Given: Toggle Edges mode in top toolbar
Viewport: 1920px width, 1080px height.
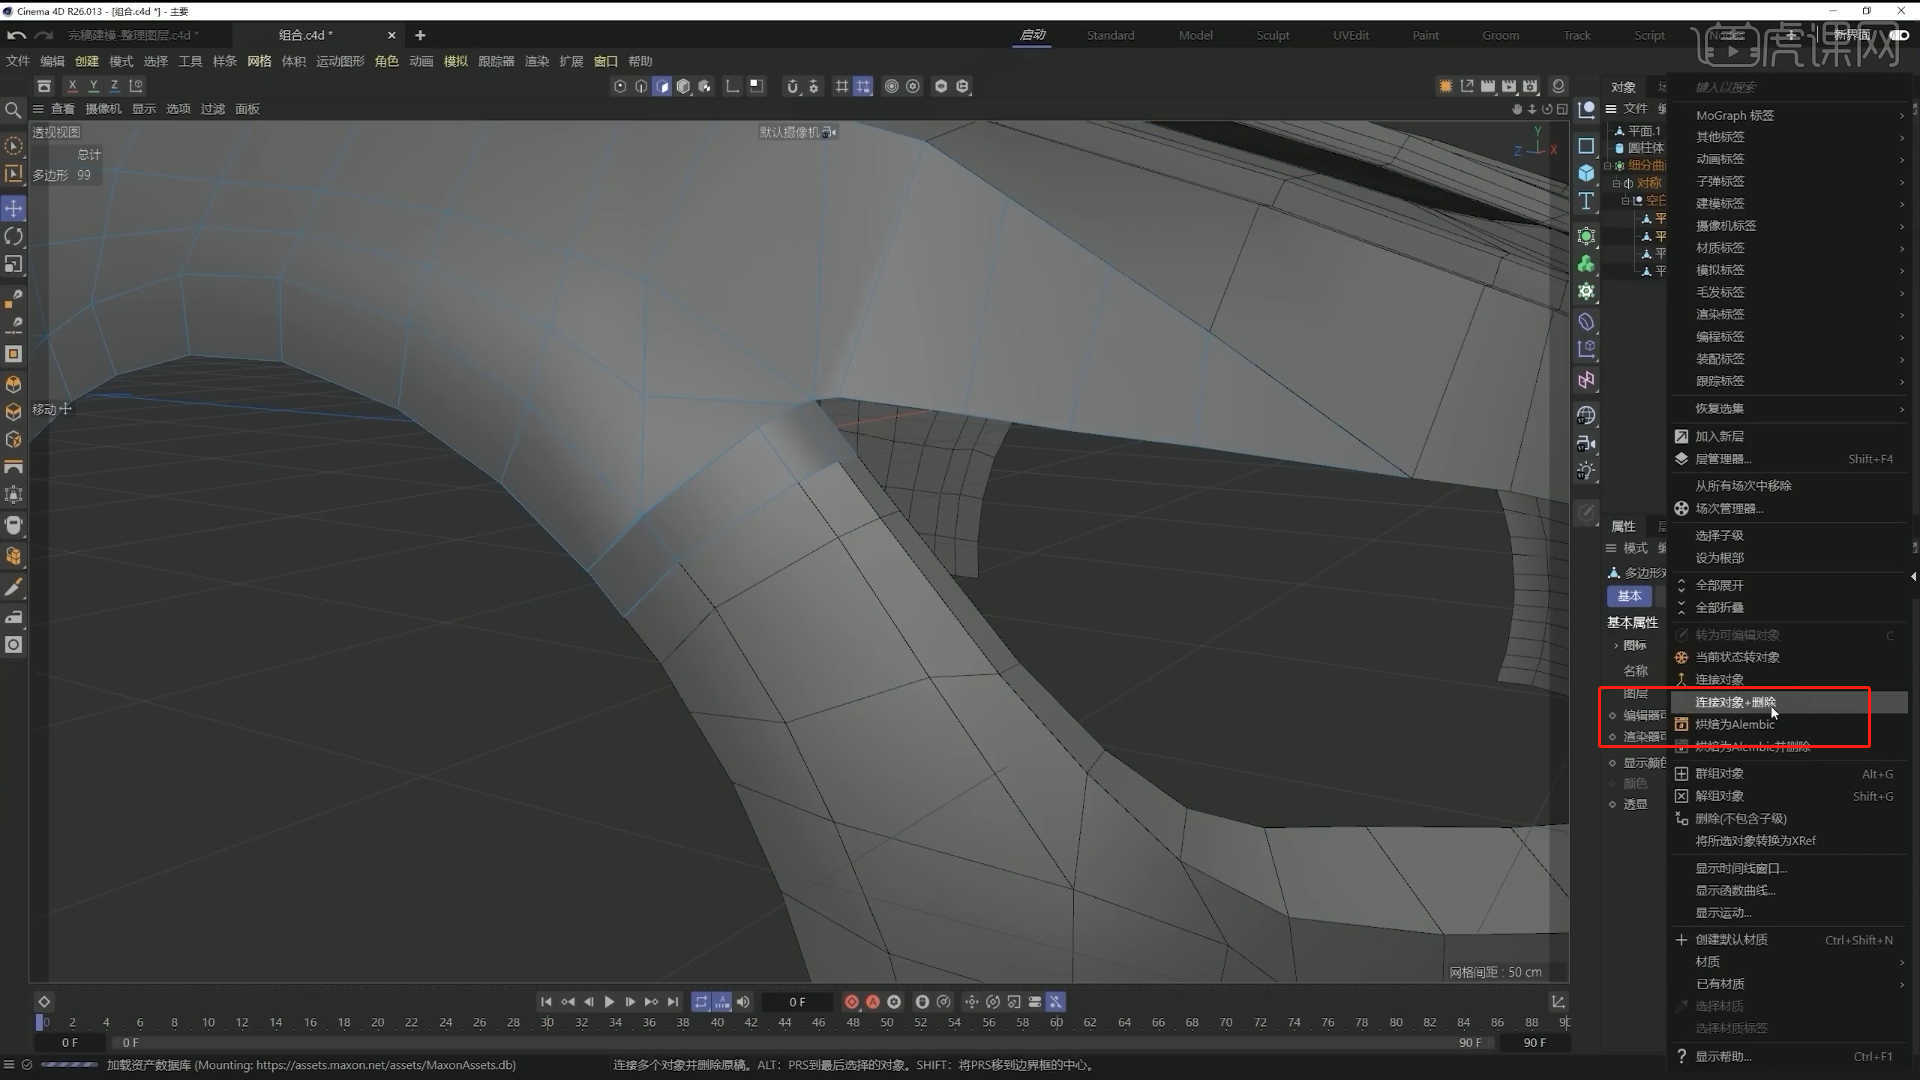Looking at the screenshot, I should [641, 86].
